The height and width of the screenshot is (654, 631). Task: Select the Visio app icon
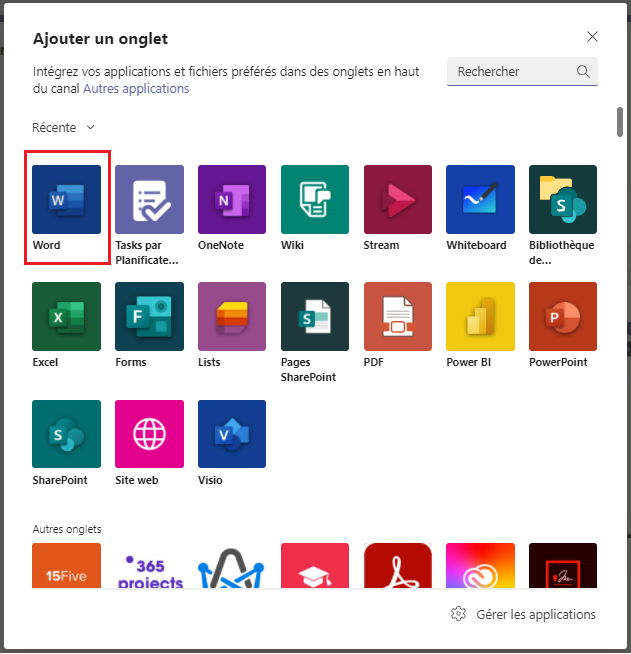[232, 434]
